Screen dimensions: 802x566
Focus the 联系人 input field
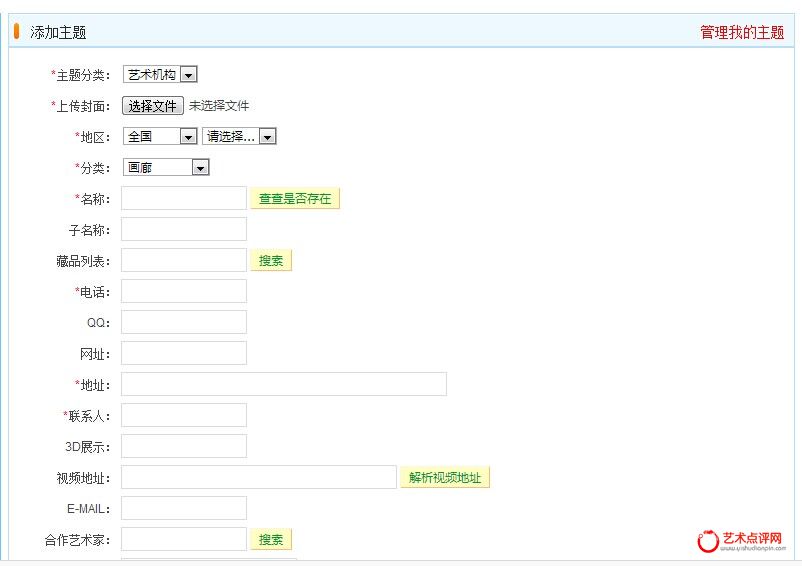coord(184,415)
